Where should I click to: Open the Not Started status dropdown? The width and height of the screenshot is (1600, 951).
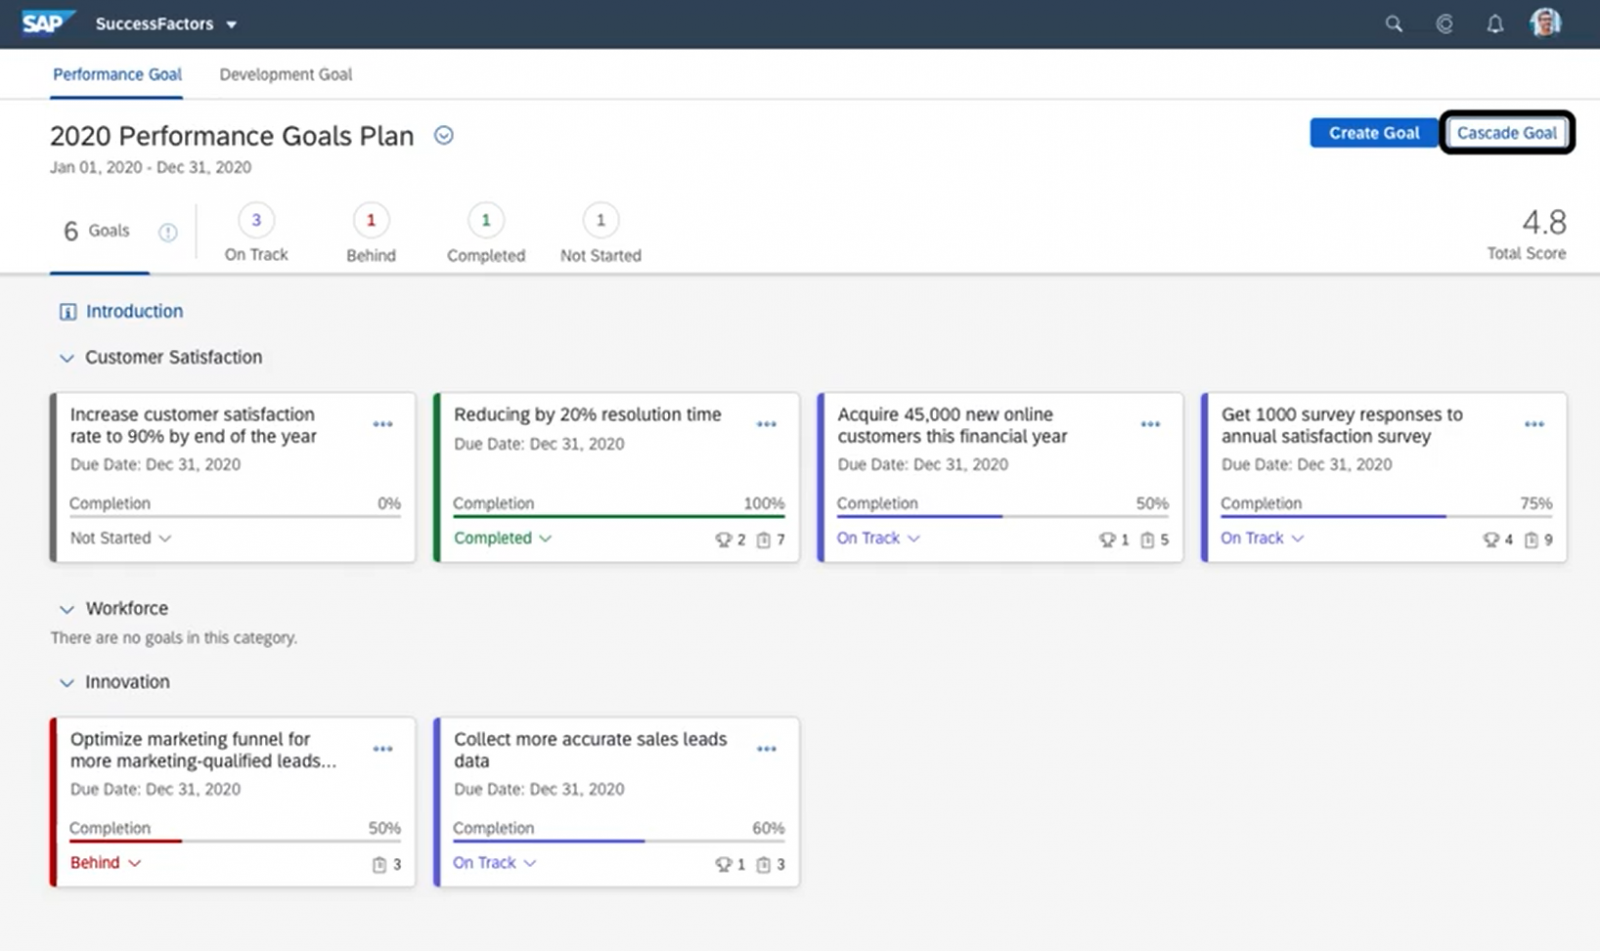120,538
